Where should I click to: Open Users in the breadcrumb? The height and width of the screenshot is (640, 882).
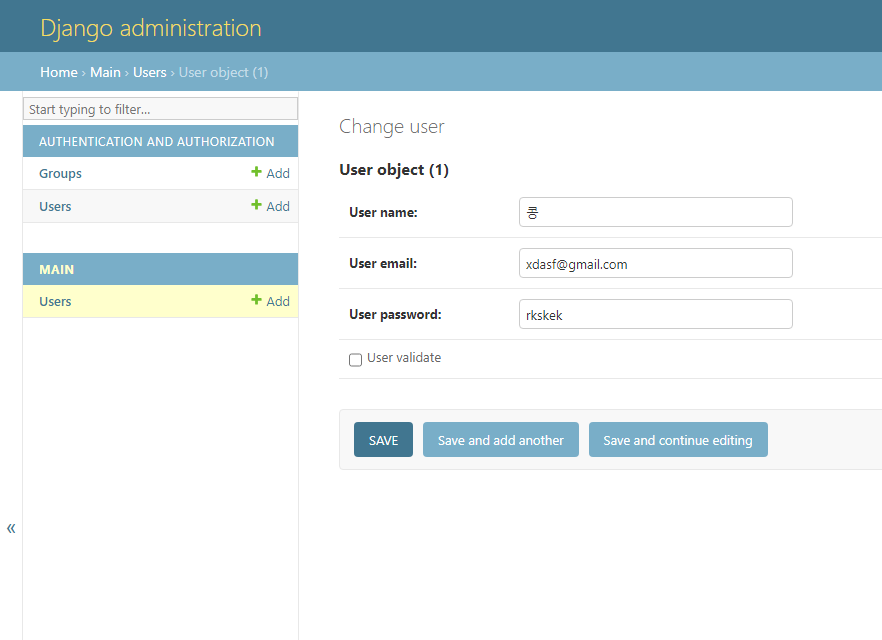150,73
